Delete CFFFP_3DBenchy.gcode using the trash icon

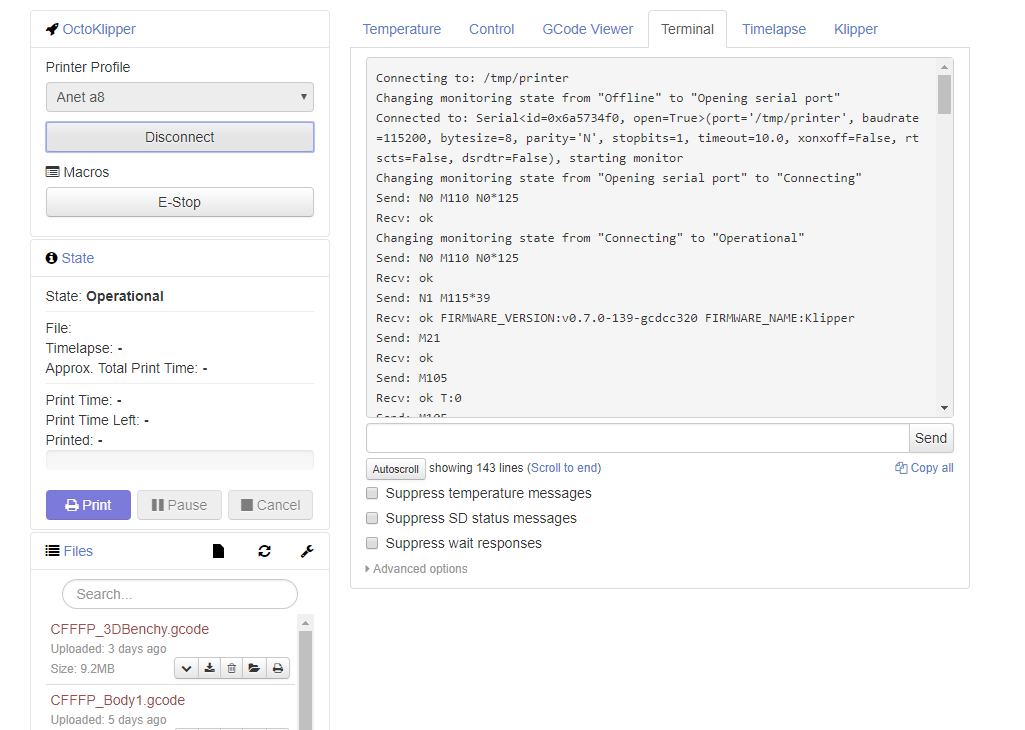[x=232, y=668]
